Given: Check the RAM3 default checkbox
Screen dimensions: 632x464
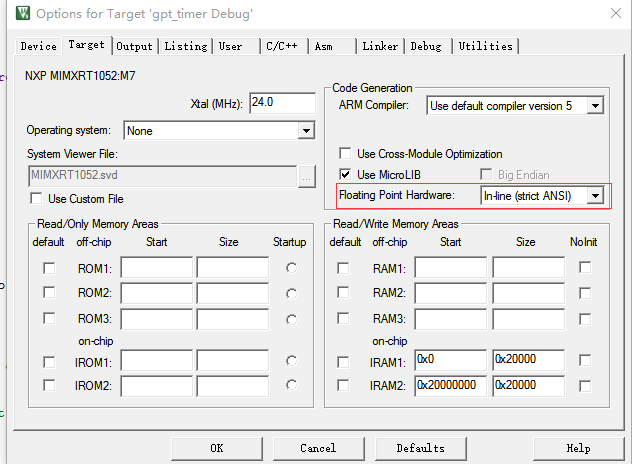Looking at the screenshot, I should 343,318.
